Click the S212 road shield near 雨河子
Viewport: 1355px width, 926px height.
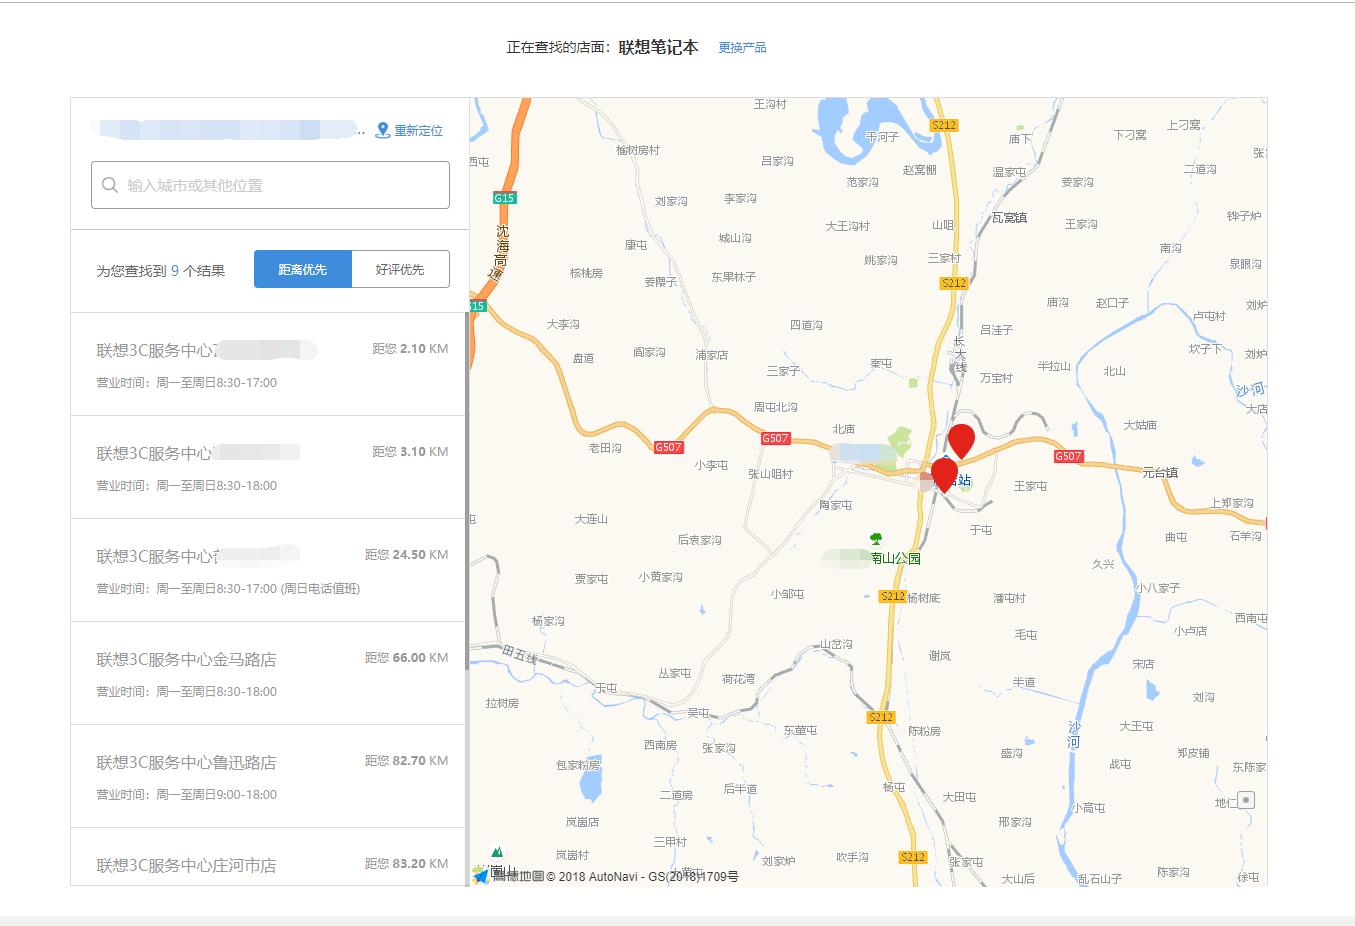(x=943, y=125)
